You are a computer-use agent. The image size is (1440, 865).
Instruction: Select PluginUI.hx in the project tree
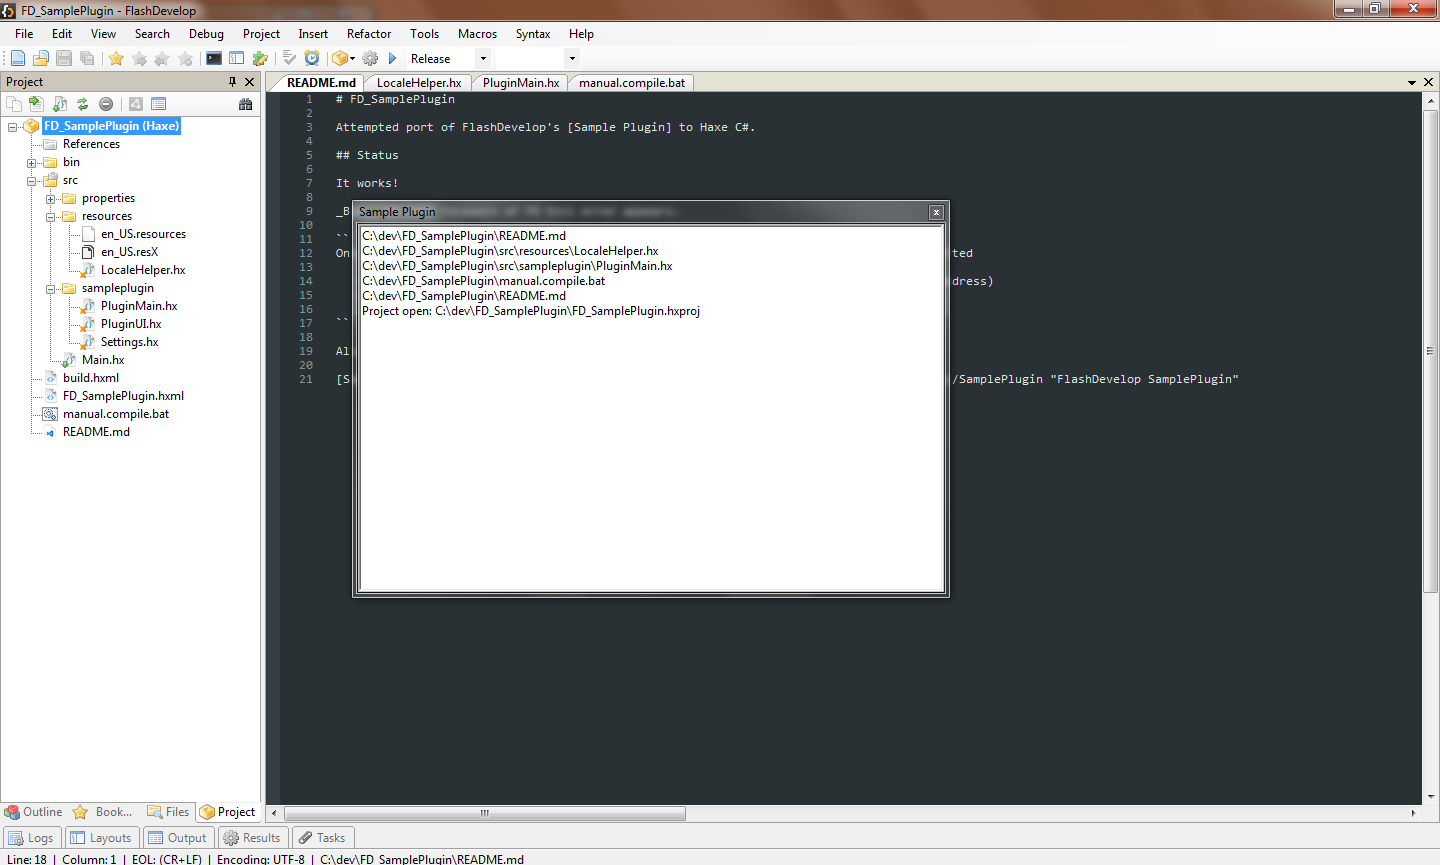click(x=131, y=324)
